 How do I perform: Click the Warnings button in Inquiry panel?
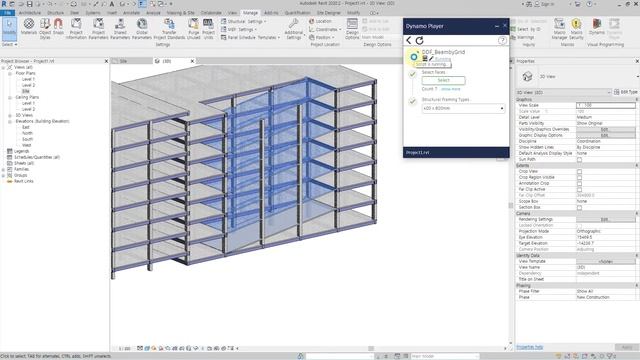click(x=522, y=37)
